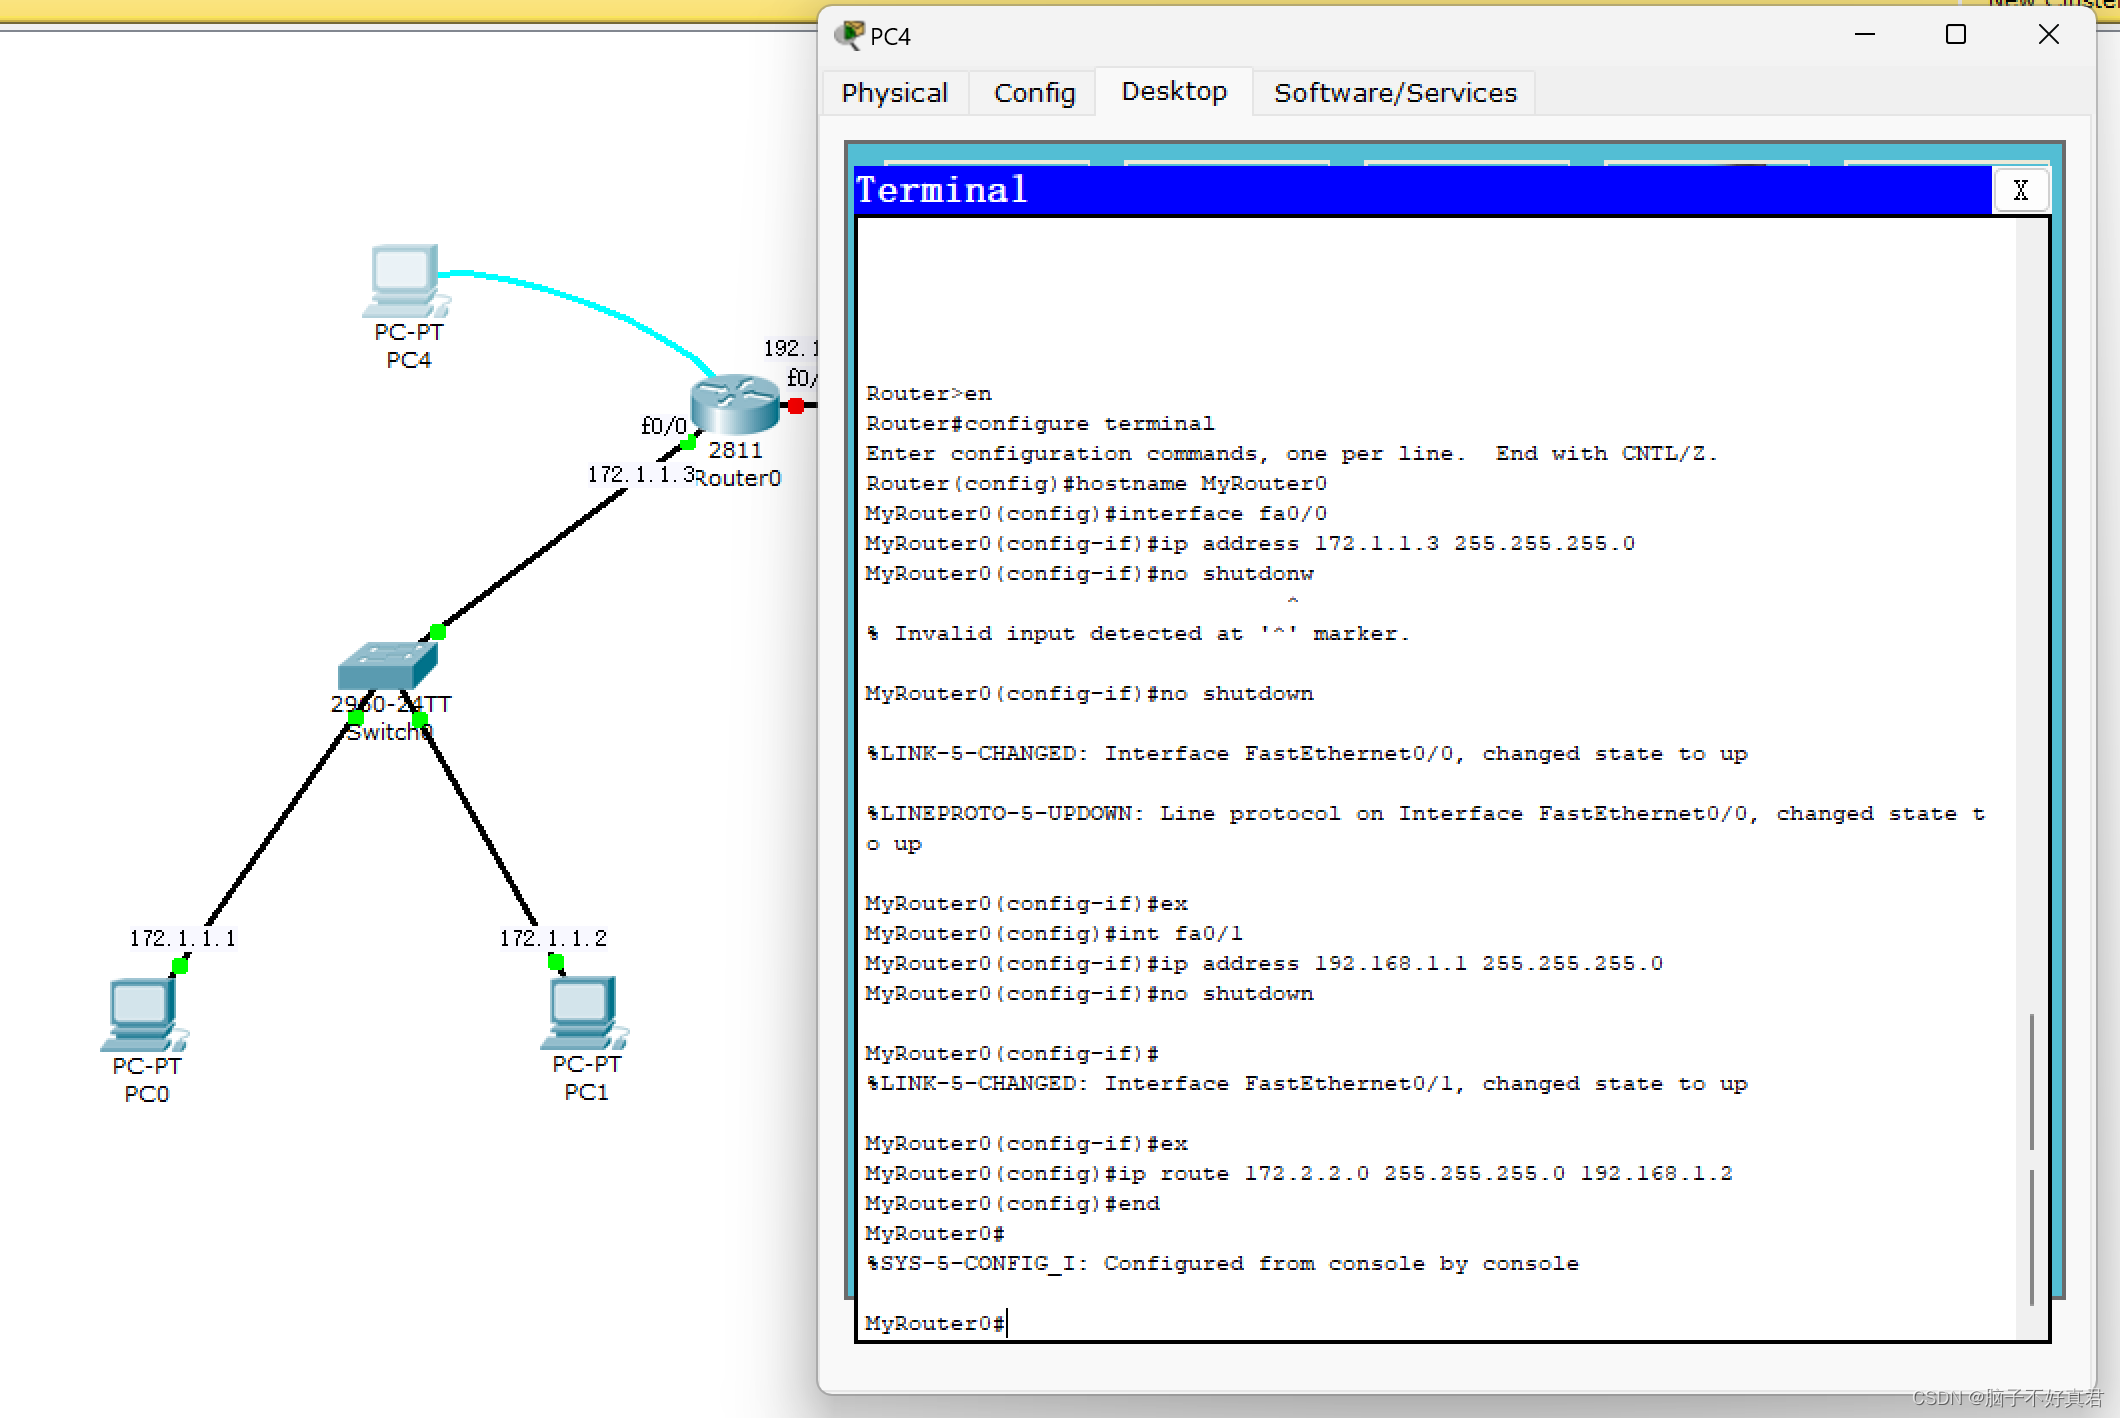Click the 172.1.1.2 address label

[x=552, y=938]
